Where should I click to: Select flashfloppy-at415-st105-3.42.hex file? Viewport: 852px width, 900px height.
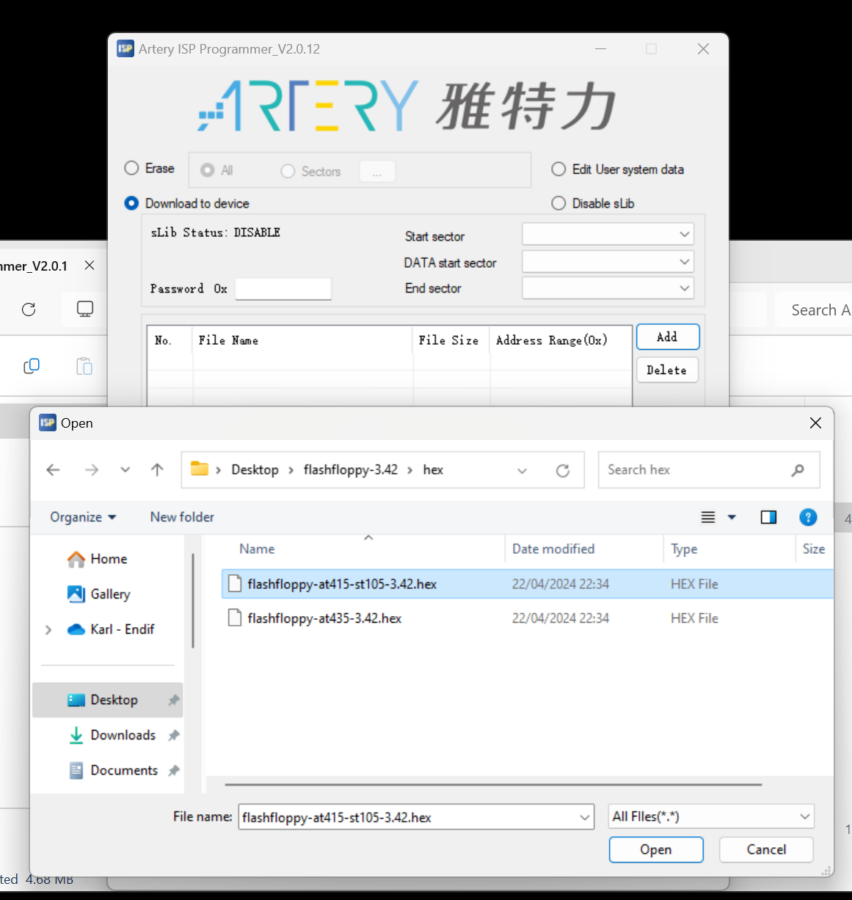(527, 584)
